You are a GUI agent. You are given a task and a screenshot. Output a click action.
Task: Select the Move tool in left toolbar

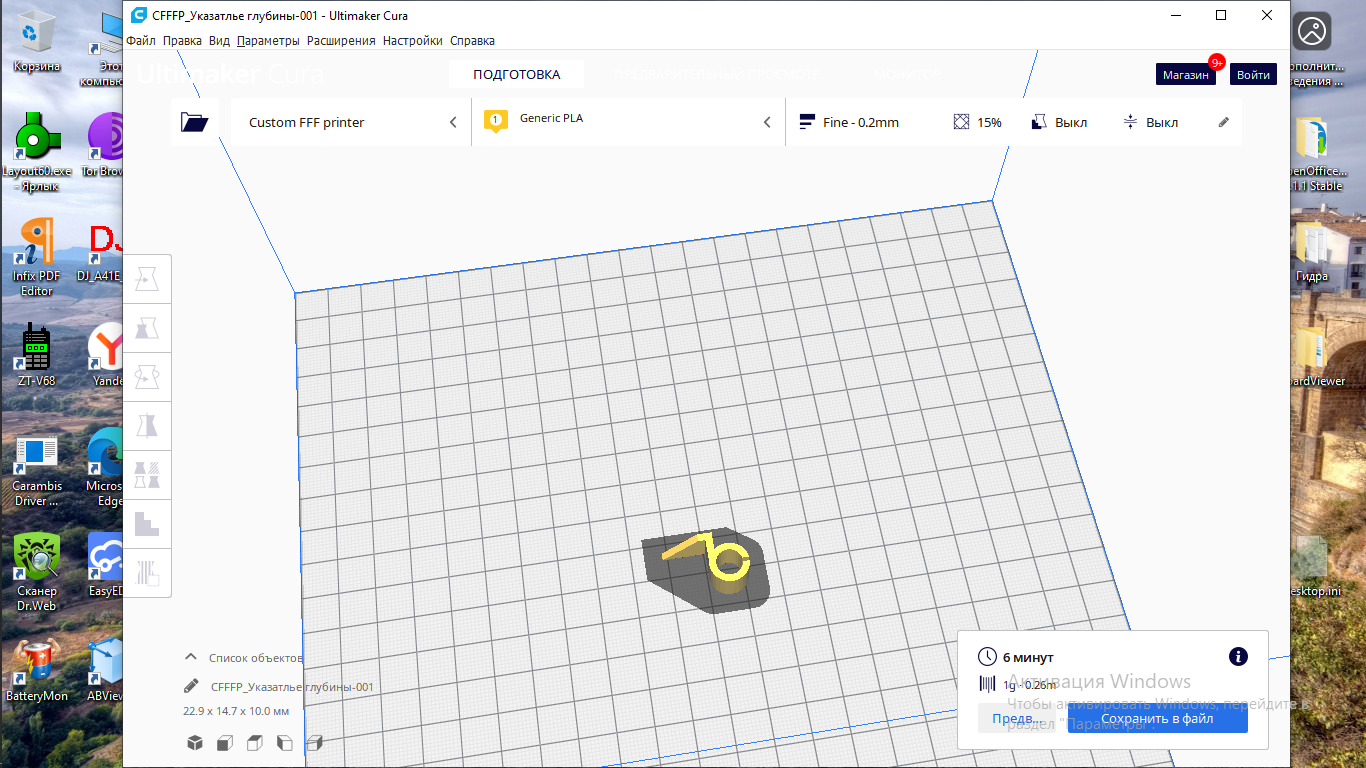[147, 279]
